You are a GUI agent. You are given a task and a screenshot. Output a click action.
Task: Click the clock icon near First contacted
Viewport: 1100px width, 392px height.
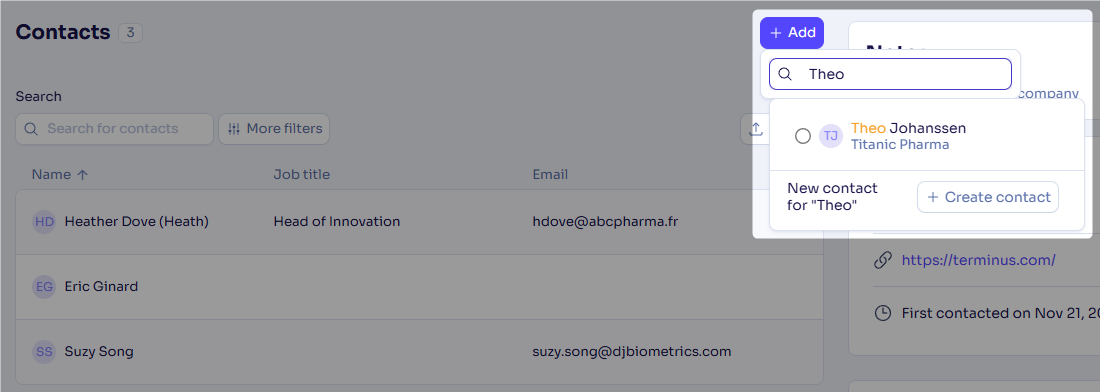pyautogui.click(x=883, y=313)
